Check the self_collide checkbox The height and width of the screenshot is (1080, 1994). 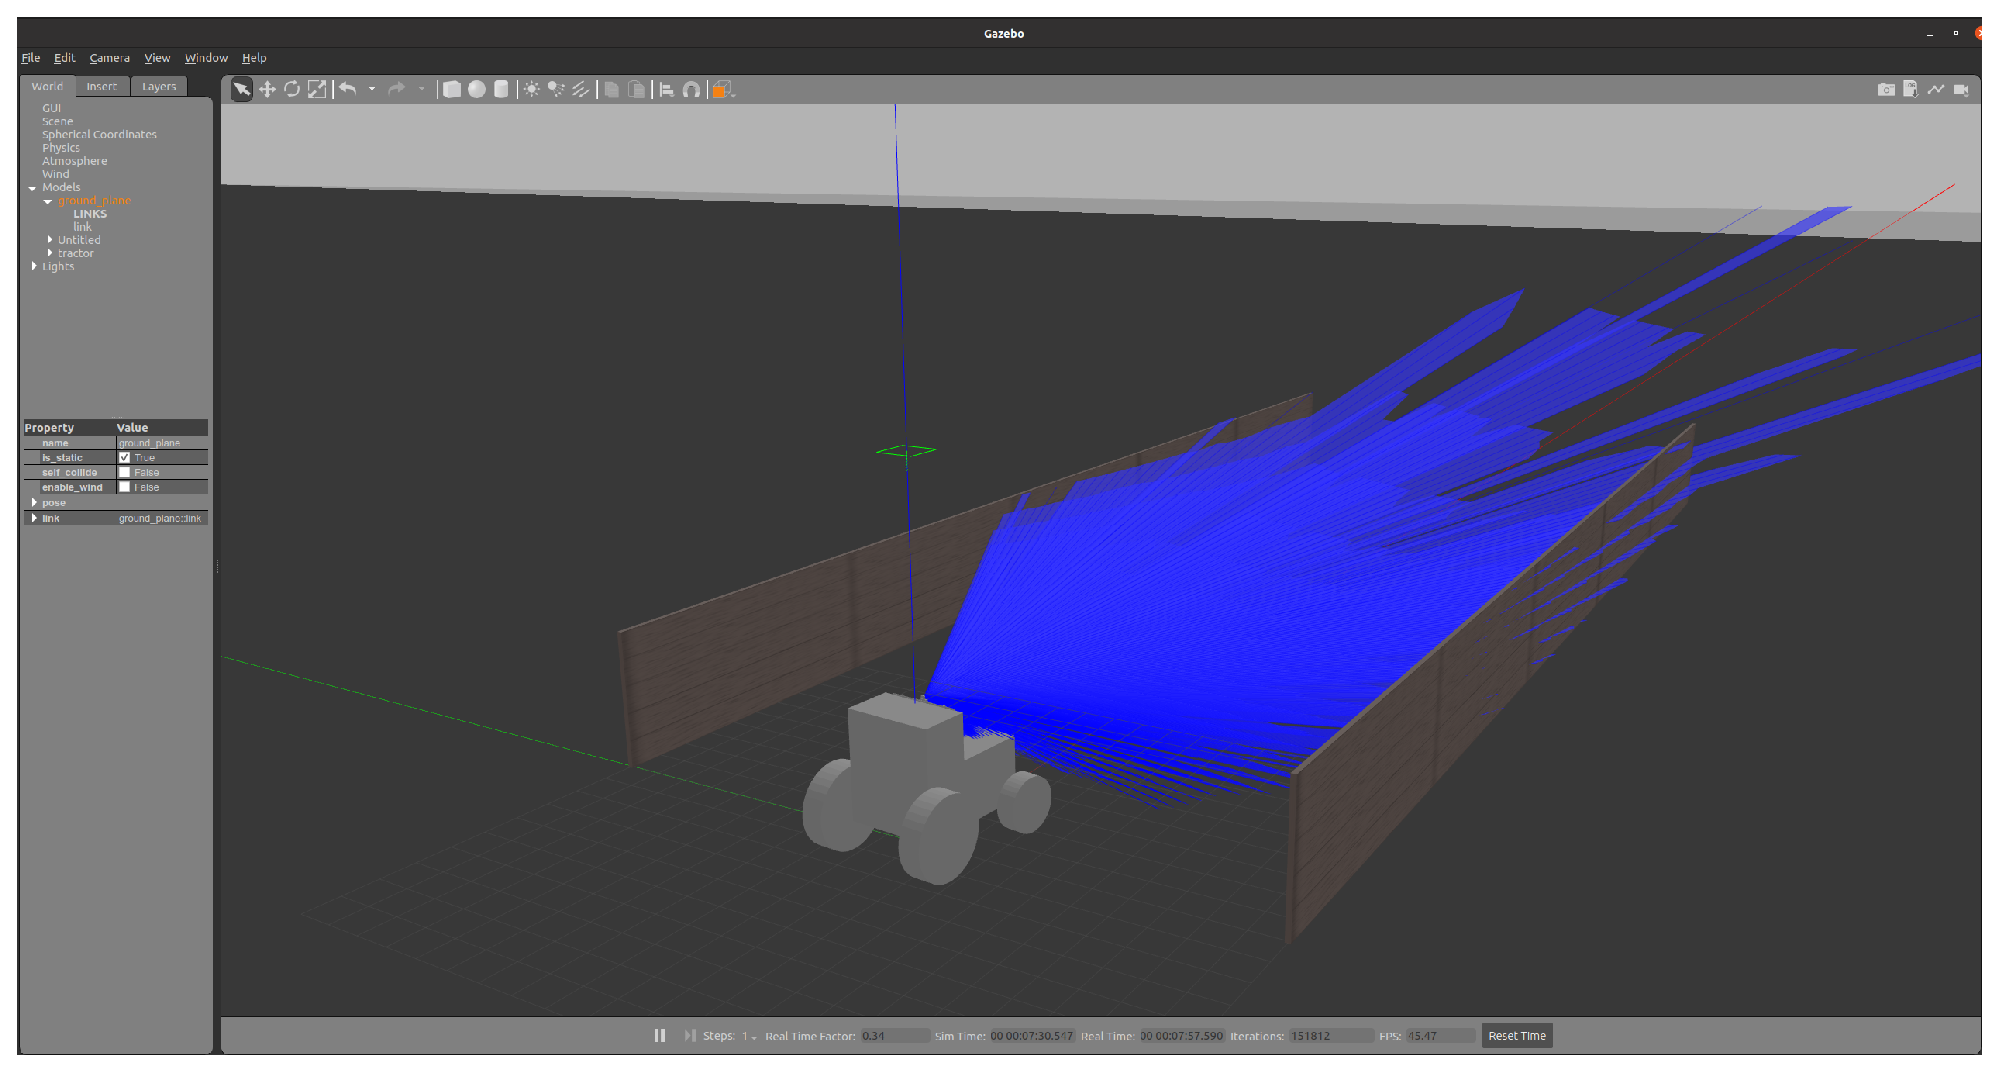tap(125, 473)
